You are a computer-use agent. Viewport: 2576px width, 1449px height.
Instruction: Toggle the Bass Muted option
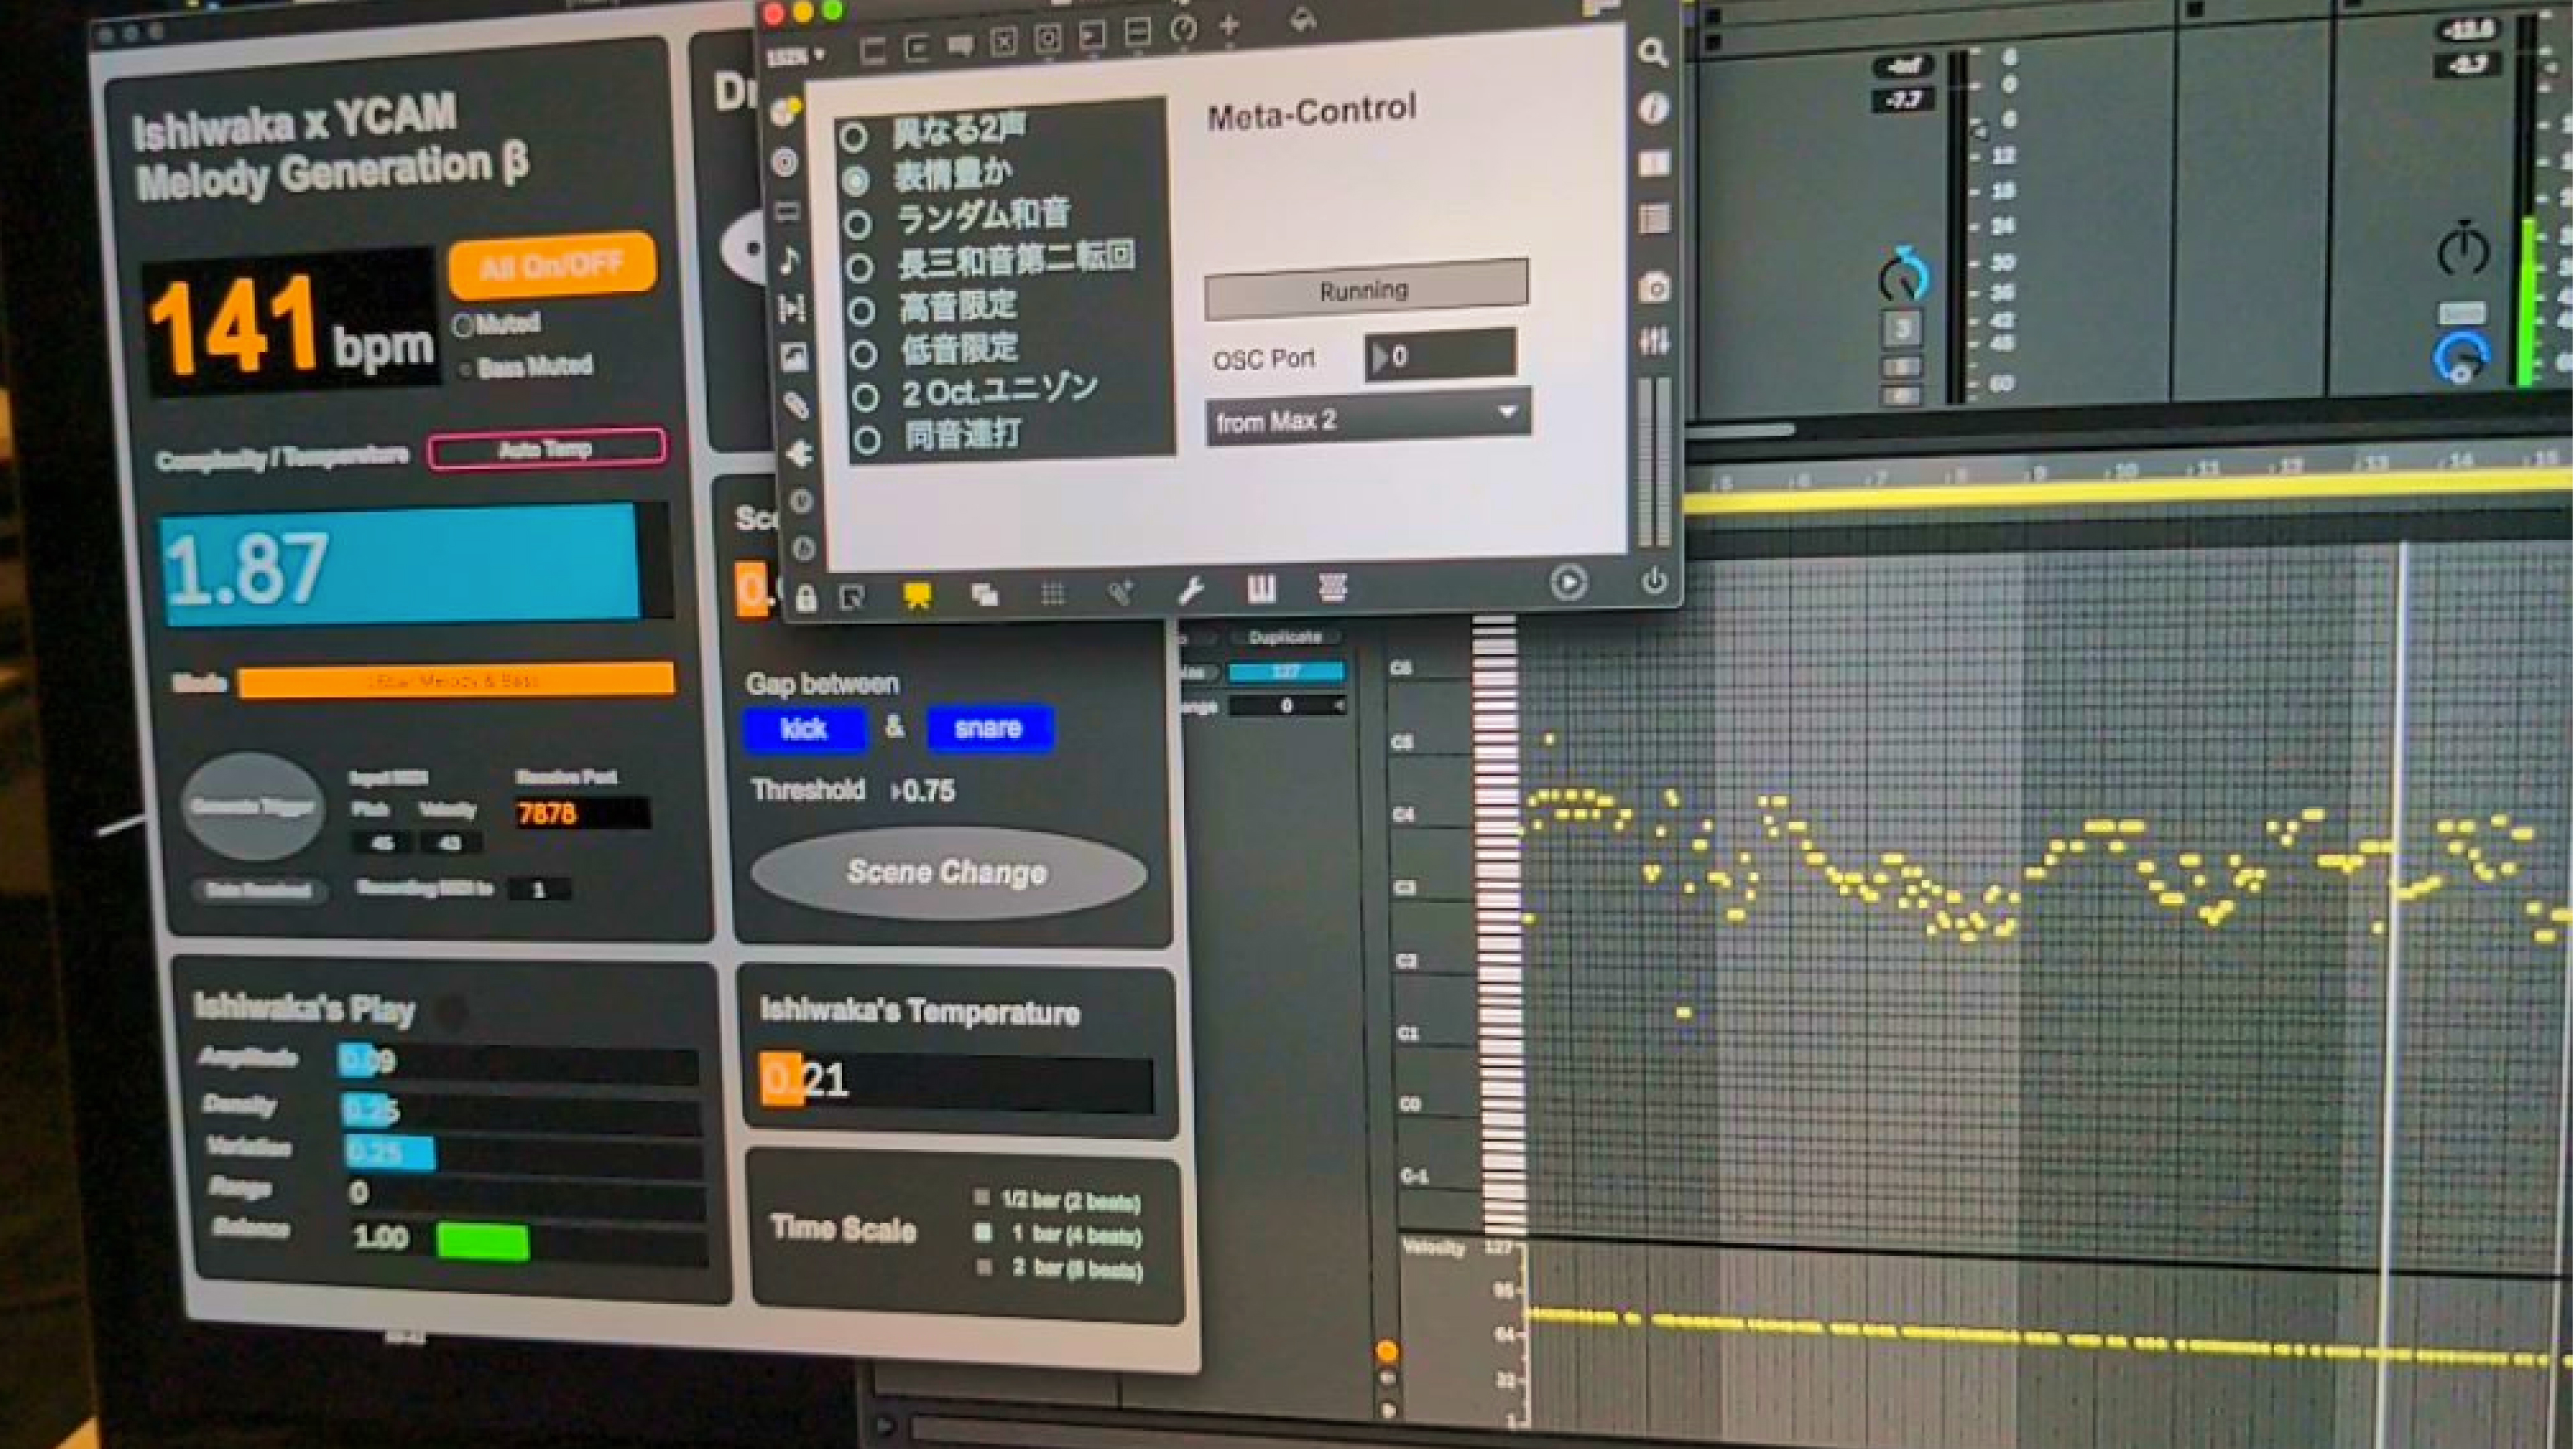click(465, 370)
